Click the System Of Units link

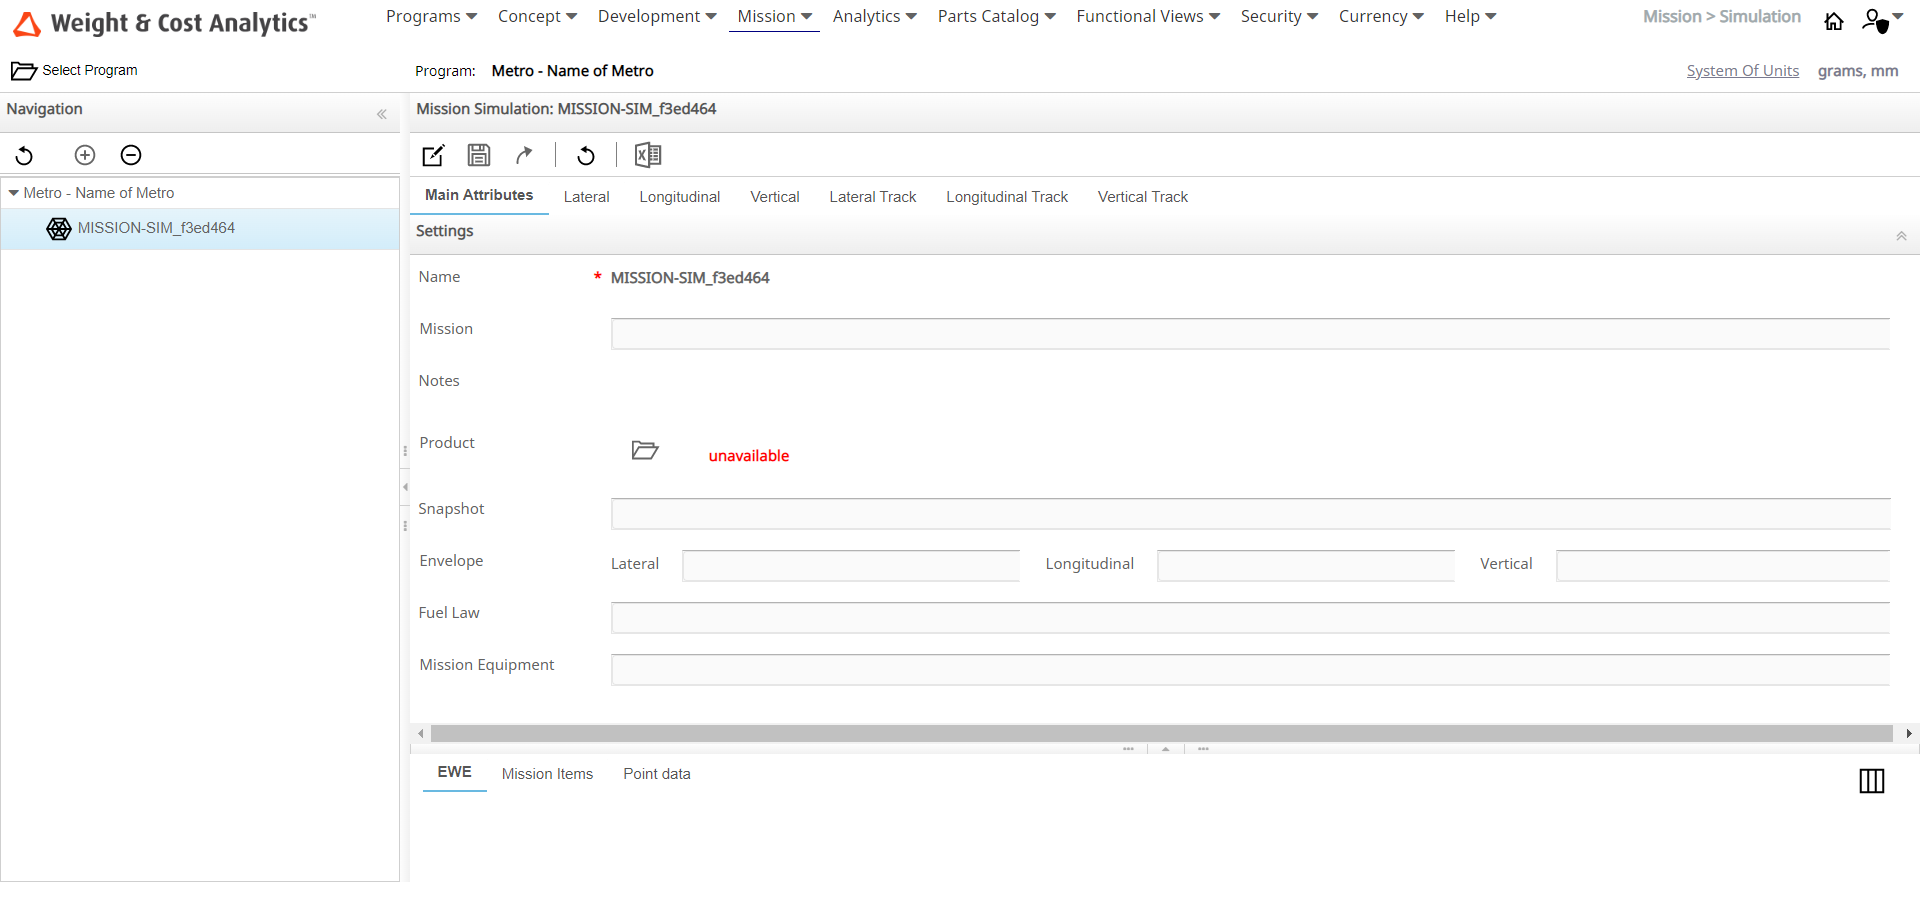(1742, 71)
